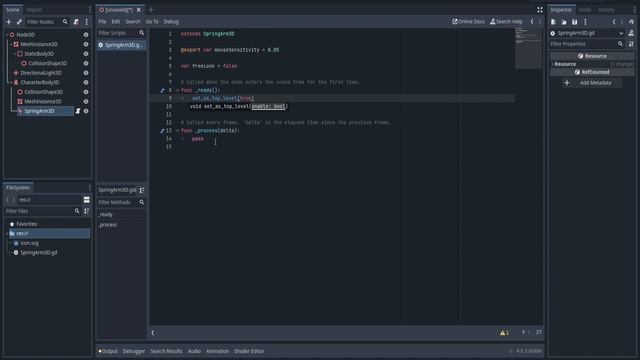The image size is (640, 360).
Task: Toggle distraction-free mode icon
Action: point(540,9)
